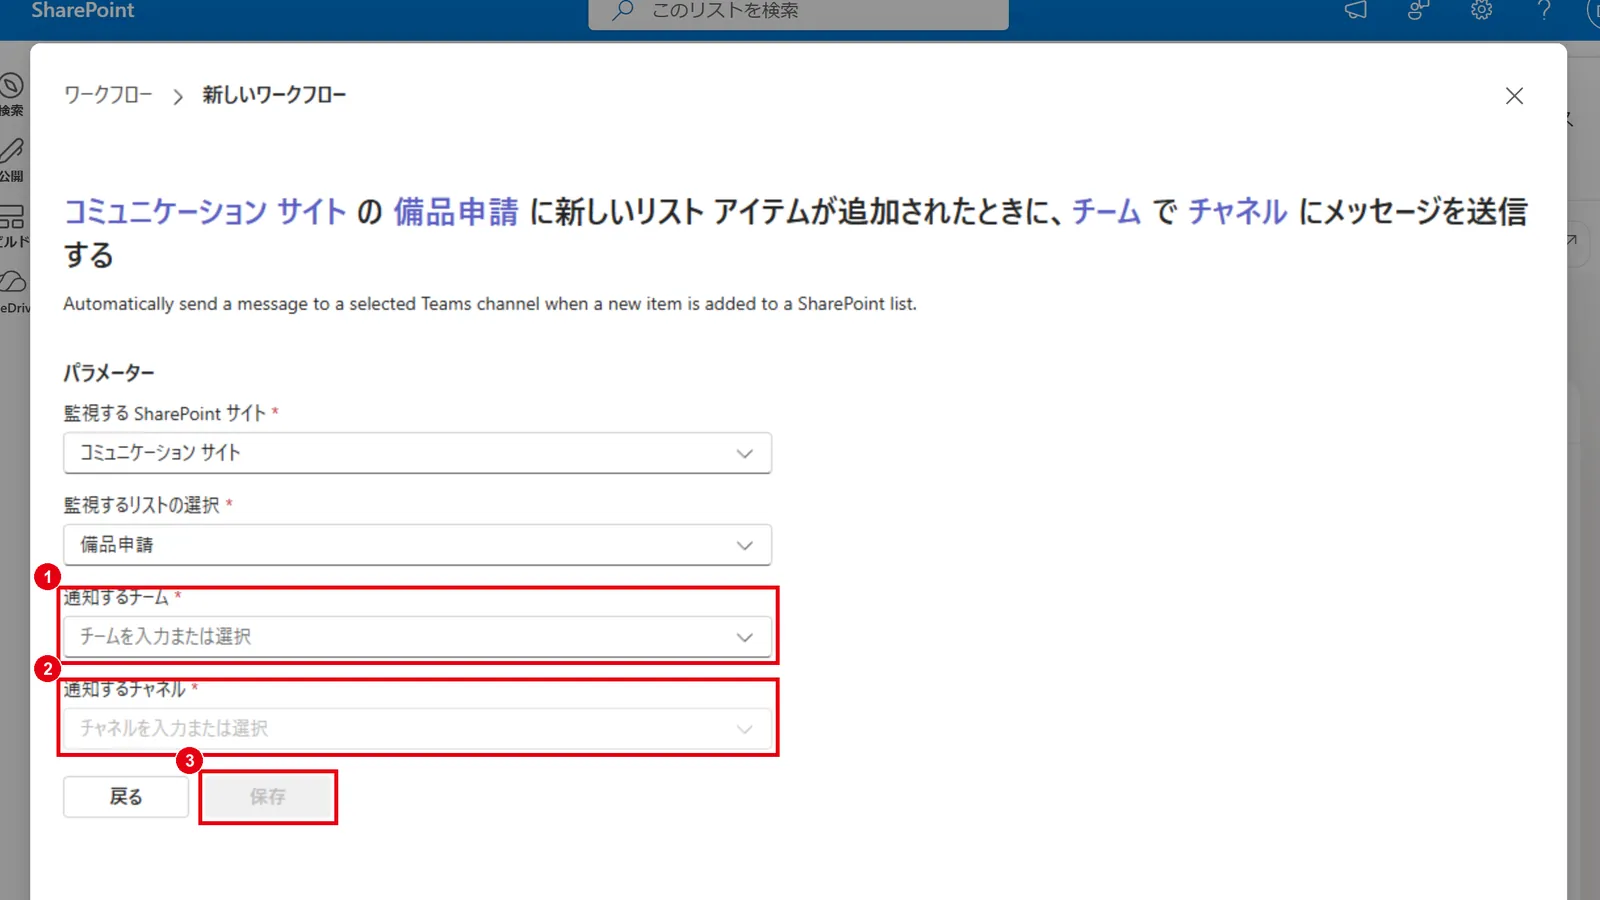Click the 保存 button
Viewport: 1600px width, 900px height.
268,797
